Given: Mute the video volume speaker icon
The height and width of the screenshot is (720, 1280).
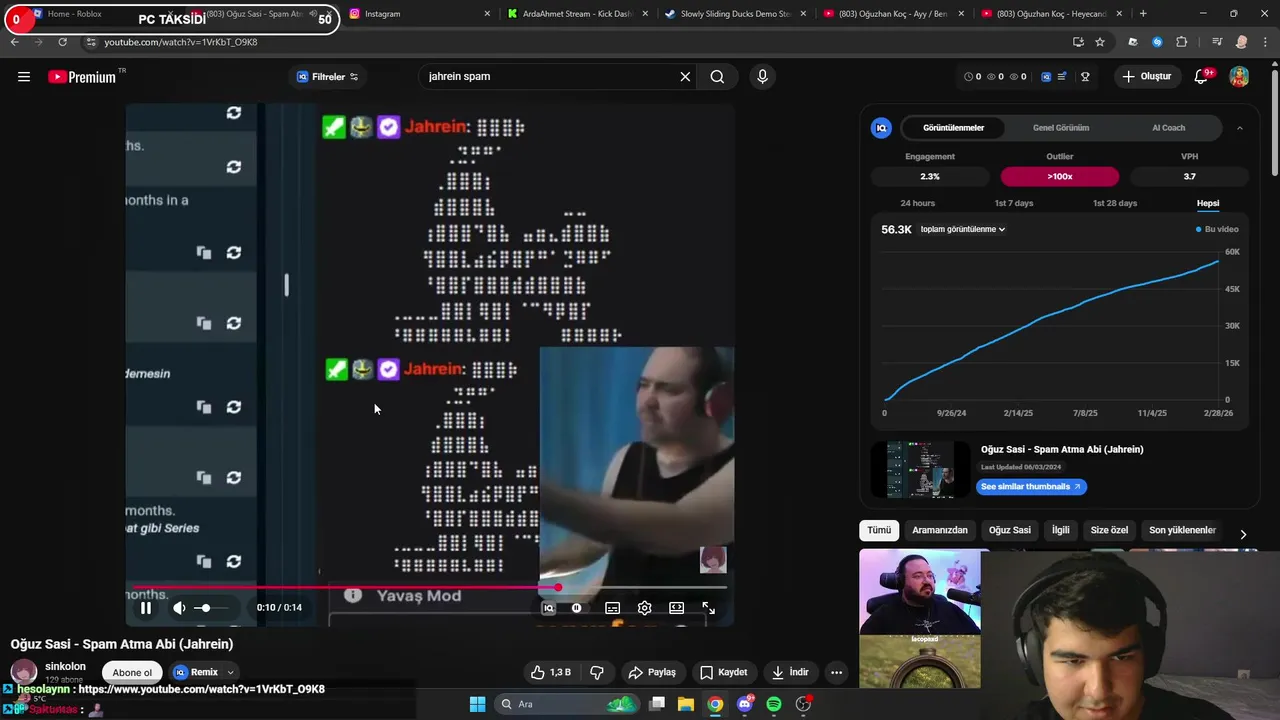Looking at the screenshot, I should coord(179,607).
